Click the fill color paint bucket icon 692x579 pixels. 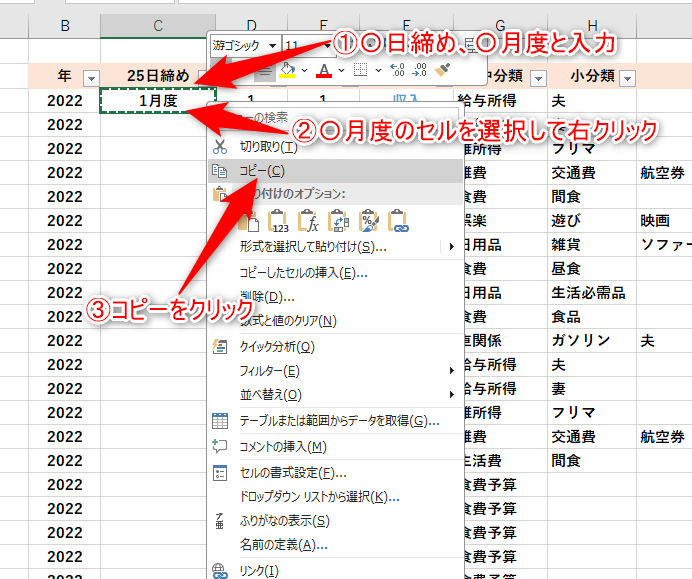coord(288,70)
